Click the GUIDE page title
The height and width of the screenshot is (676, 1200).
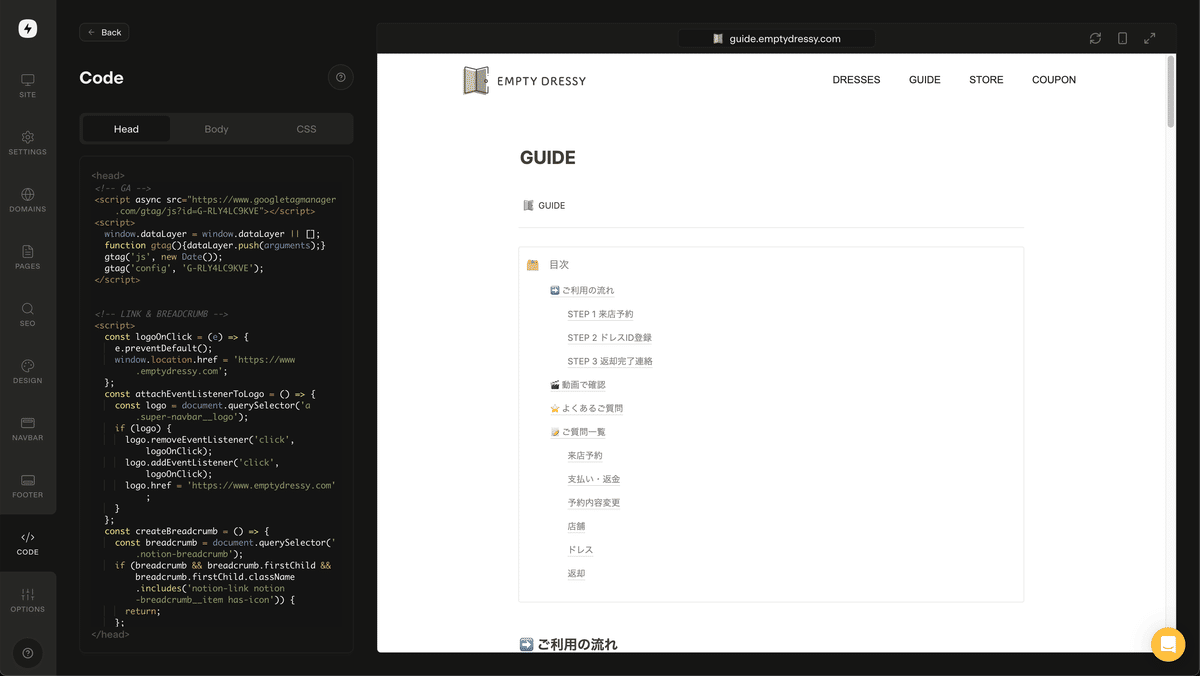pos(548,158)
